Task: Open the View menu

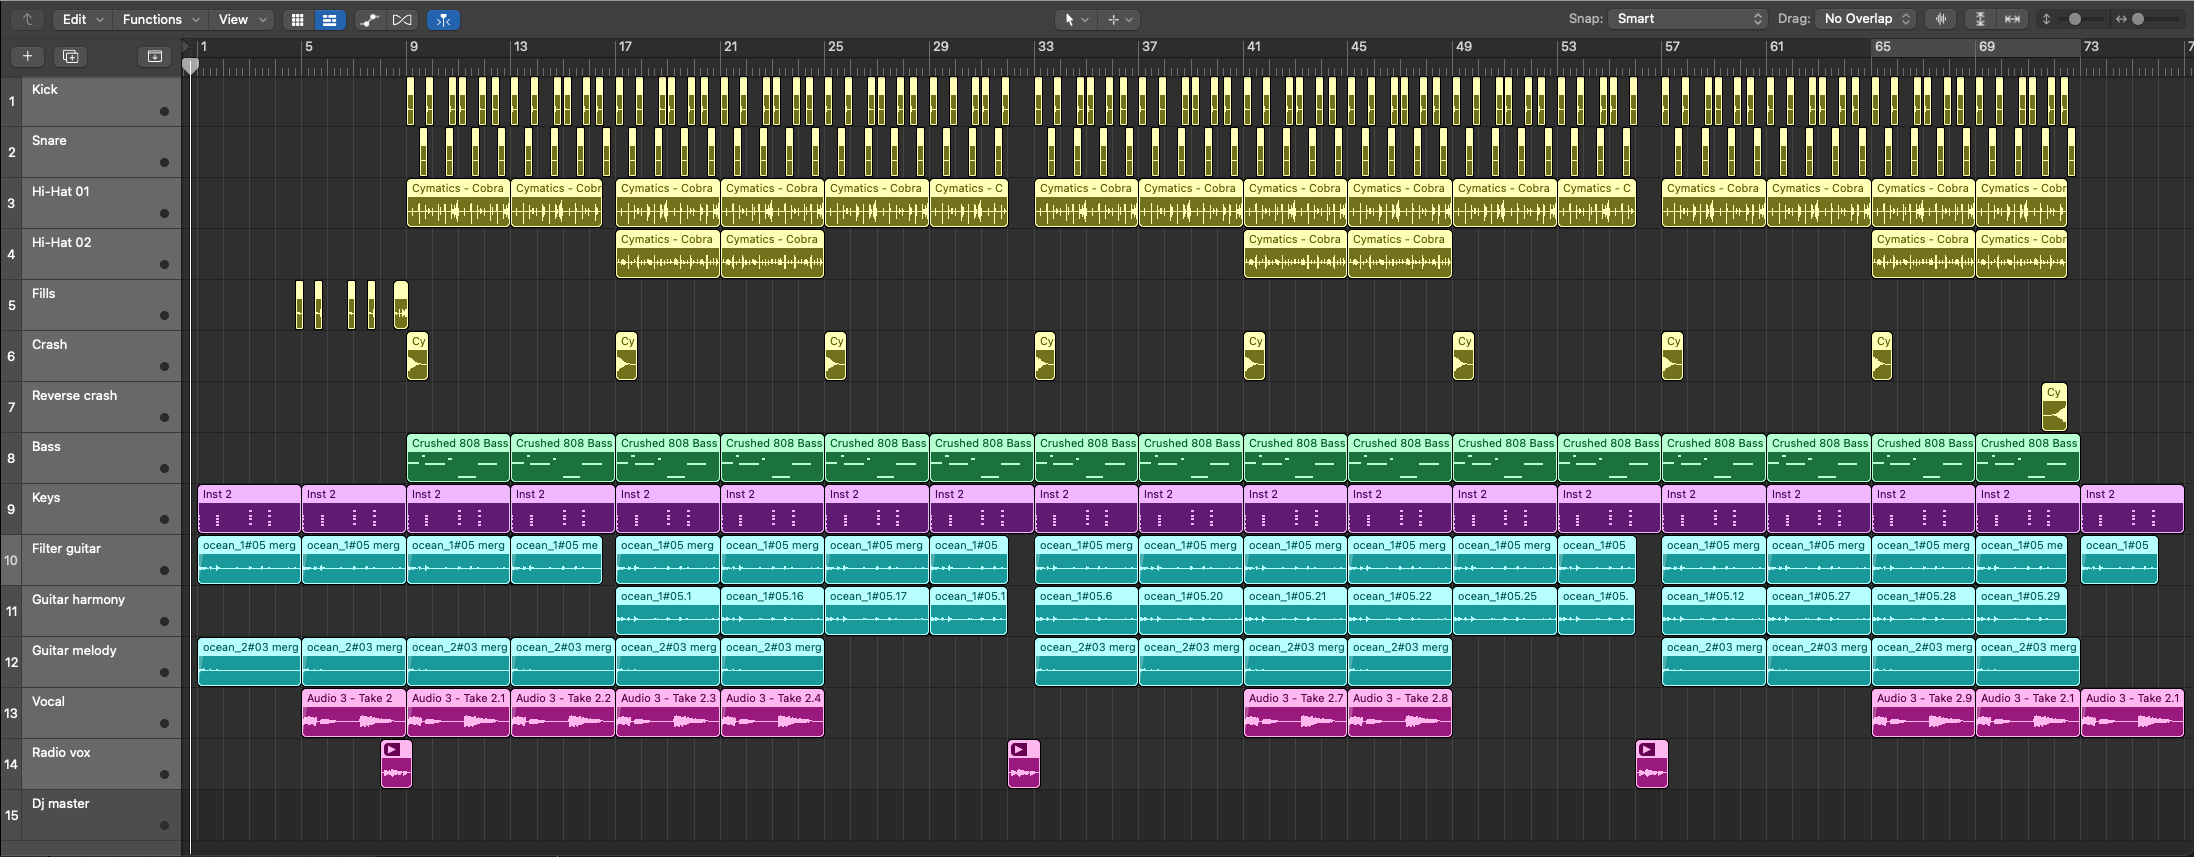Action: pyautogui.click(x=242, y=19)
